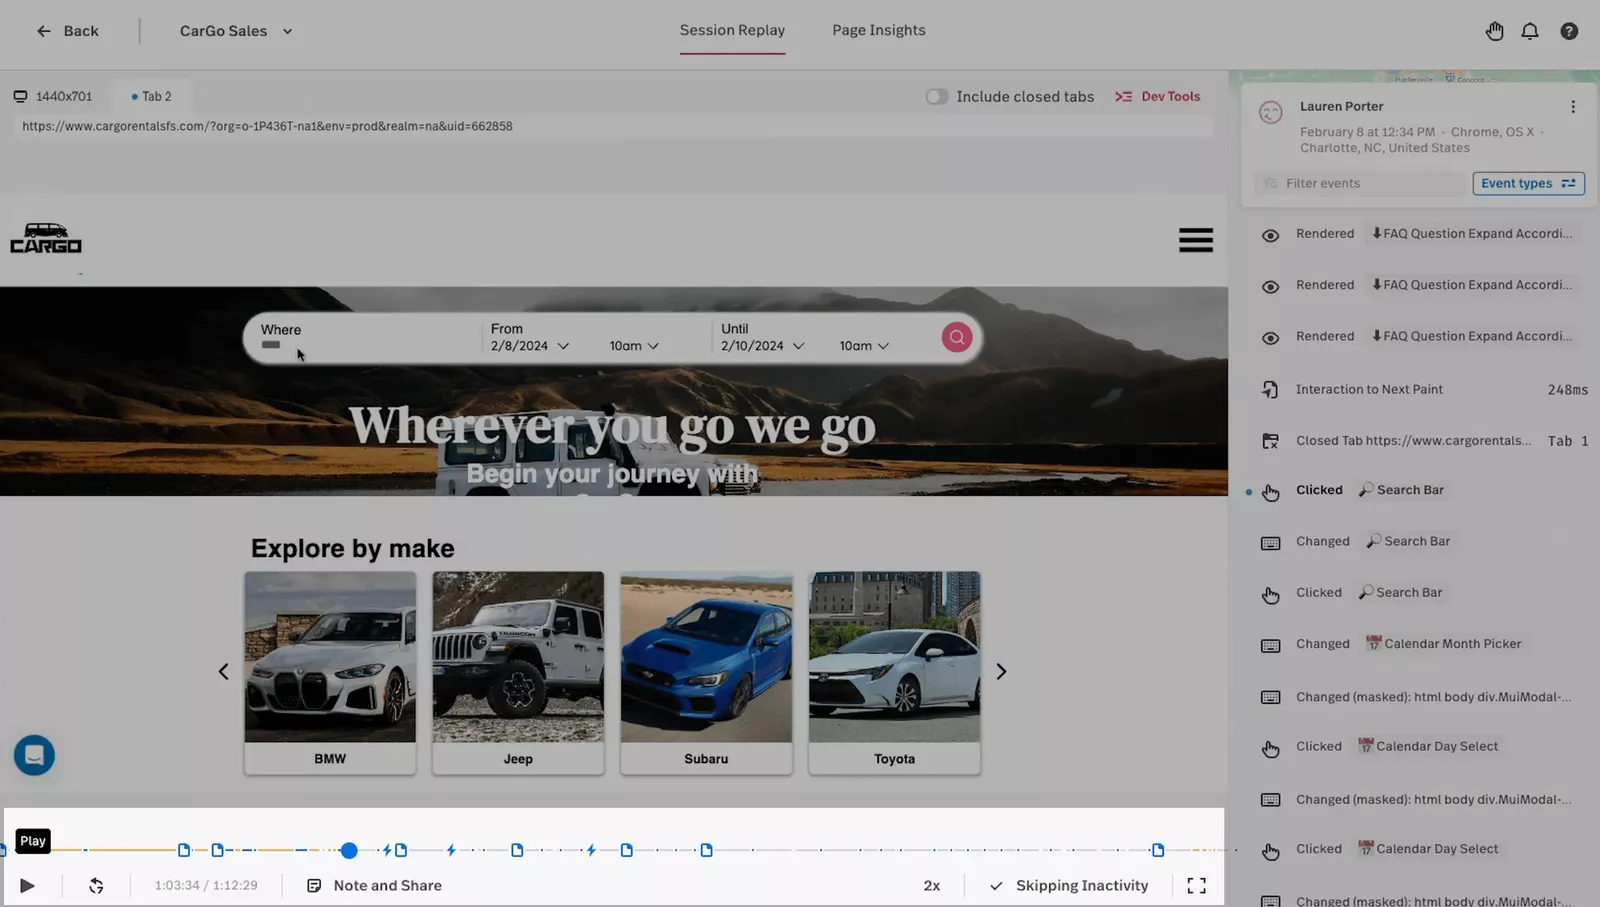Image resolution: width=1600 pixels, height=907 pixels.
Task: Open the help question mark icon
Action: pos(1569,31)
